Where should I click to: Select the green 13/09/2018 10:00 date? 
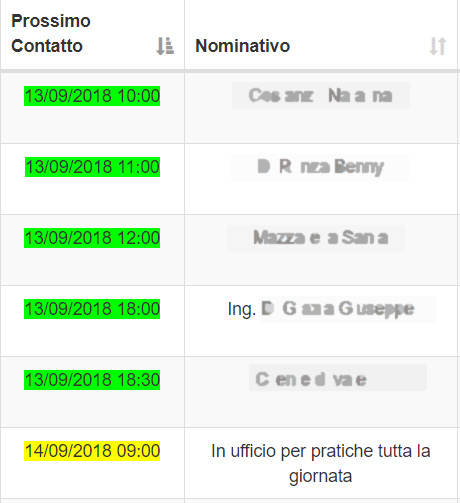(x=92, y=96)
